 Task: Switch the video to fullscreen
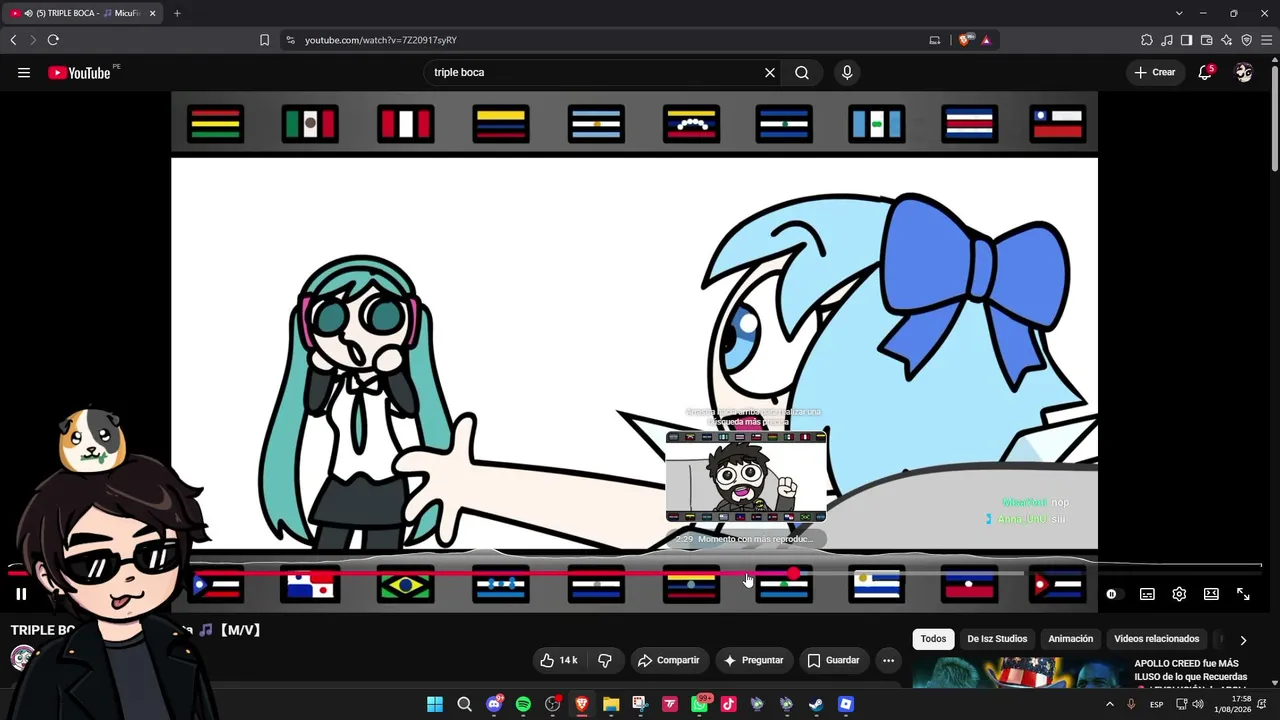1243,594
